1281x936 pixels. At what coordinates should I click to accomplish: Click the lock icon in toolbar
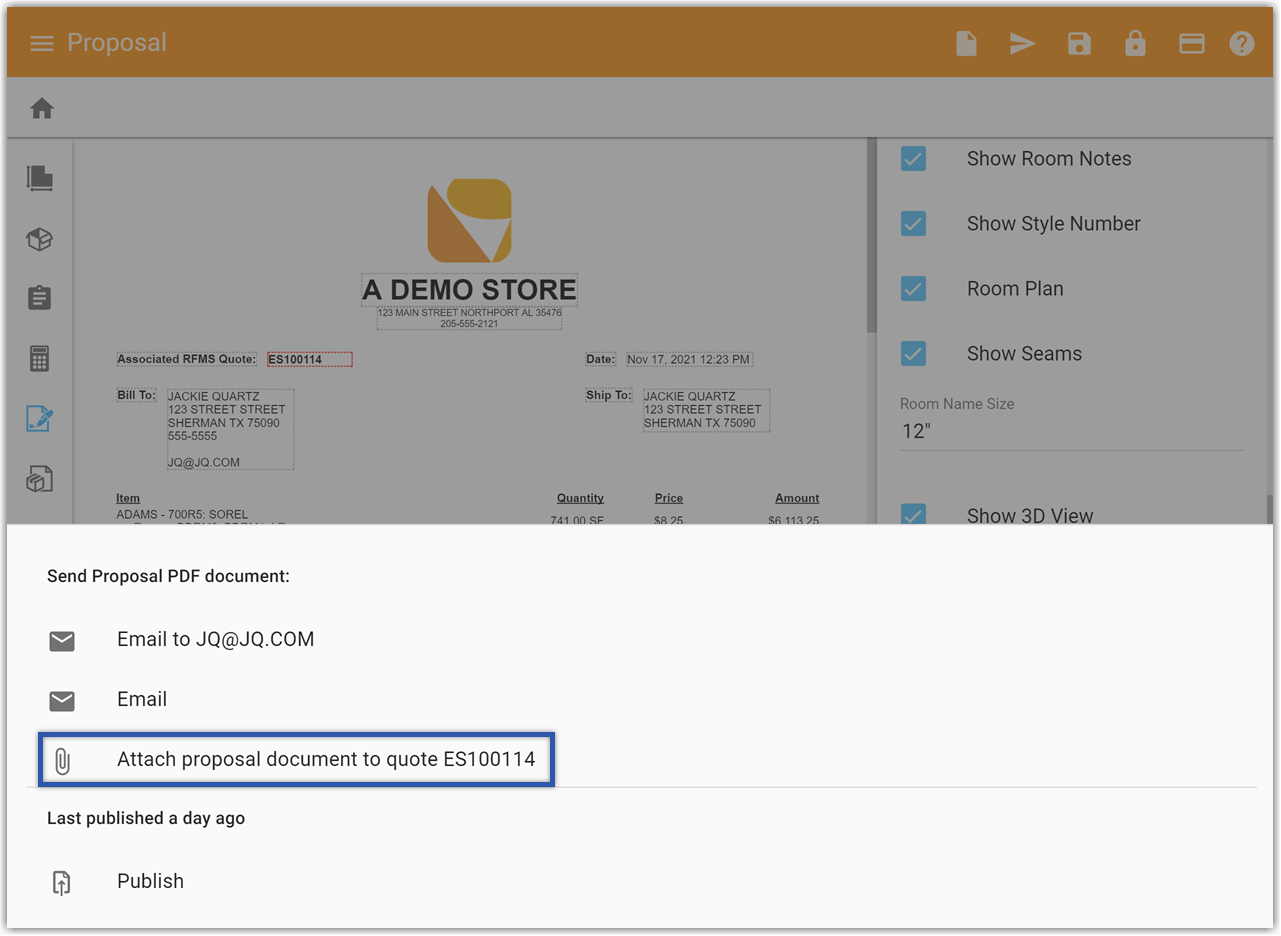(x=1135, y=43)
